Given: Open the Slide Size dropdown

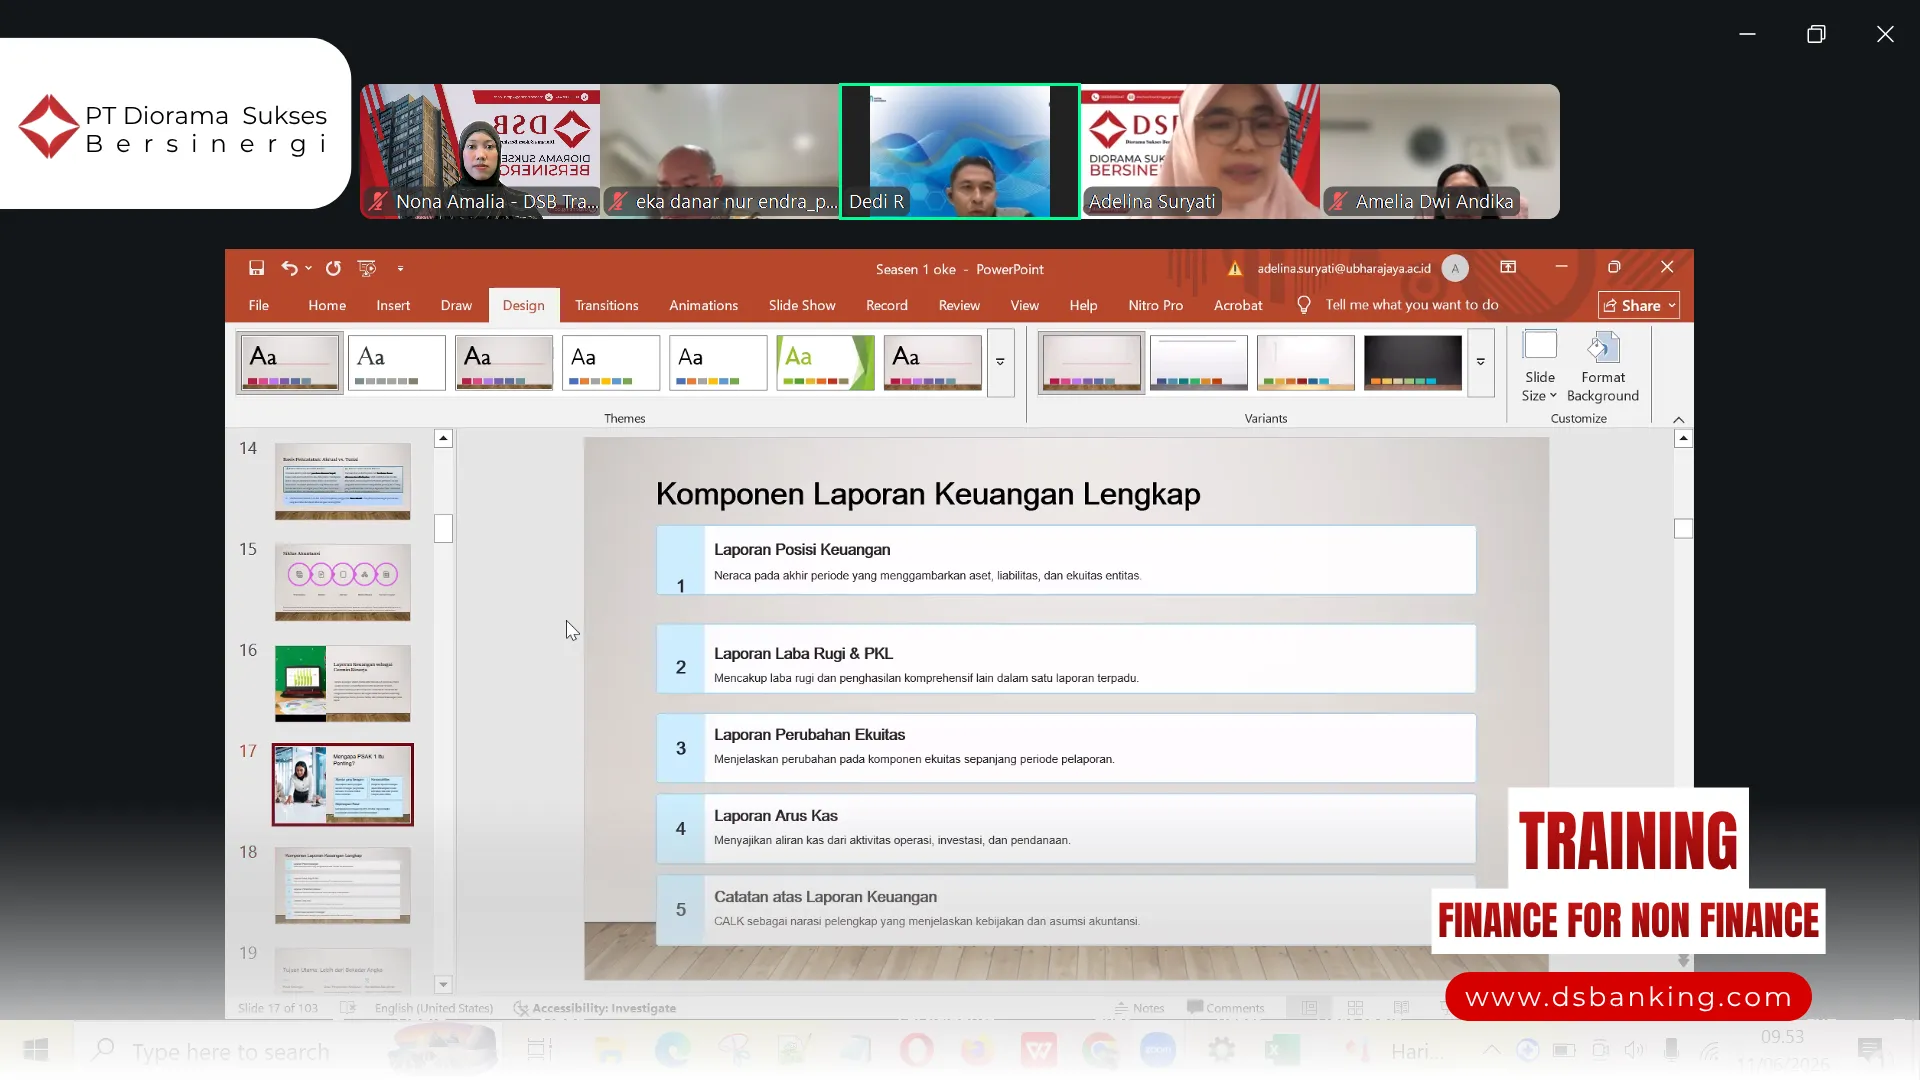Looking at the screenshot, I should (1539, 367).
